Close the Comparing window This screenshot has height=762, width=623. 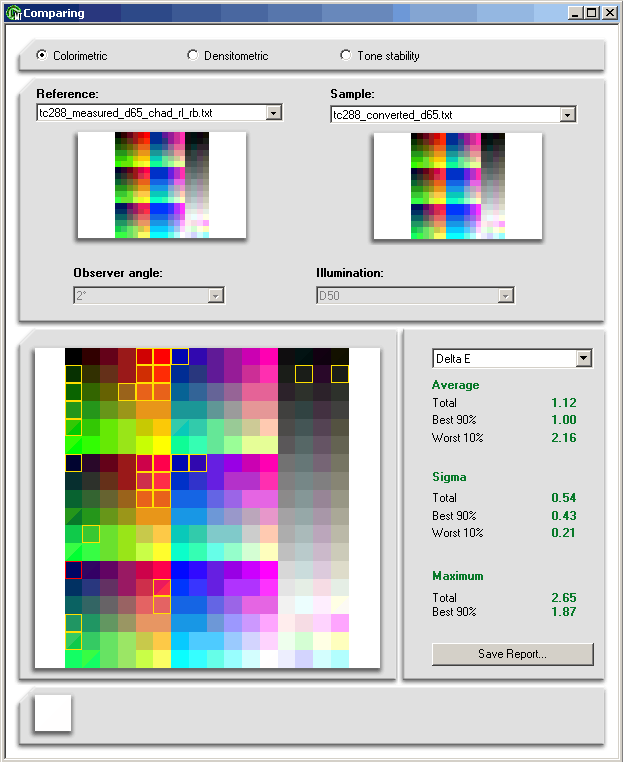(609, 13)
